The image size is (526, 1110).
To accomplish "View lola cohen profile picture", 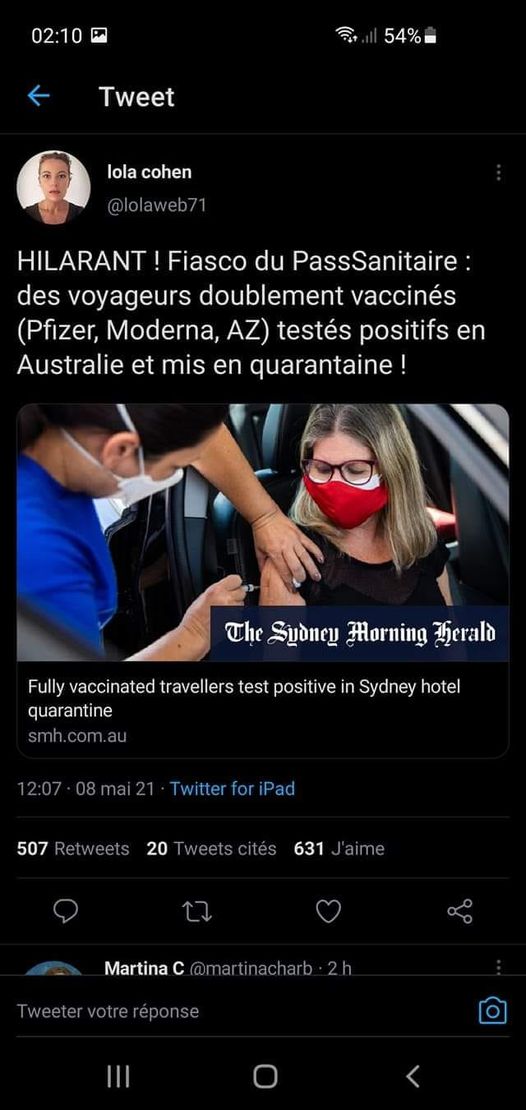I will click(x=53, y=188).
